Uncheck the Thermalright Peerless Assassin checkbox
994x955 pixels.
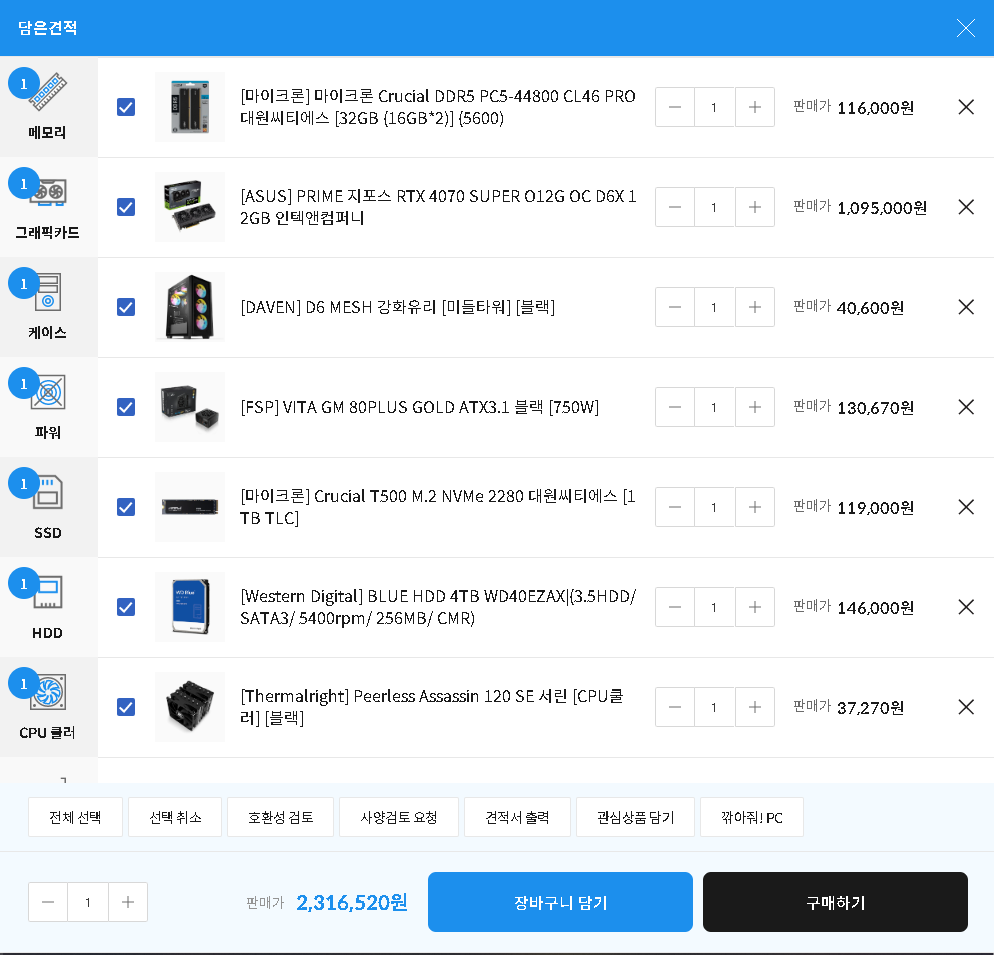(126, 707)
